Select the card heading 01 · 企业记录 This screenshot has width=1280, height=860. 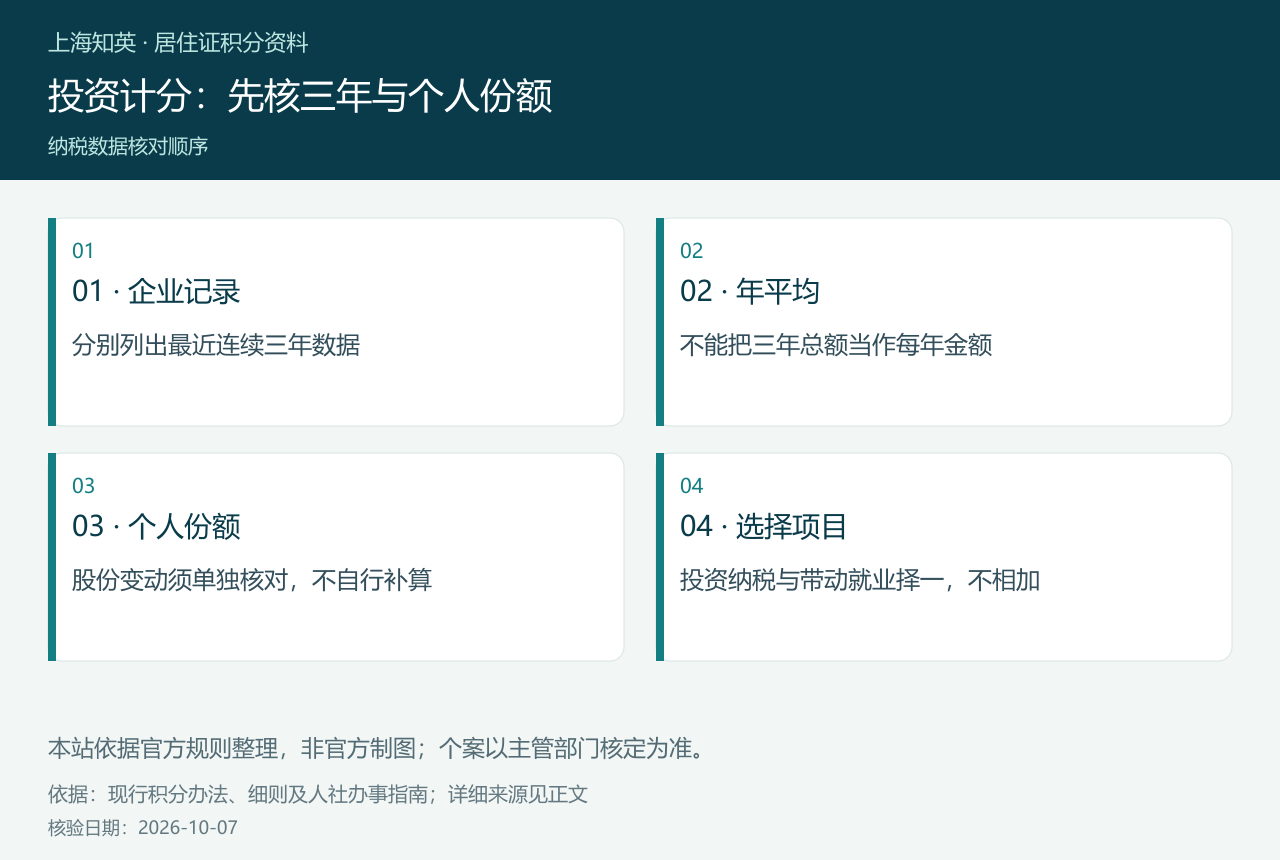[156, 291]
